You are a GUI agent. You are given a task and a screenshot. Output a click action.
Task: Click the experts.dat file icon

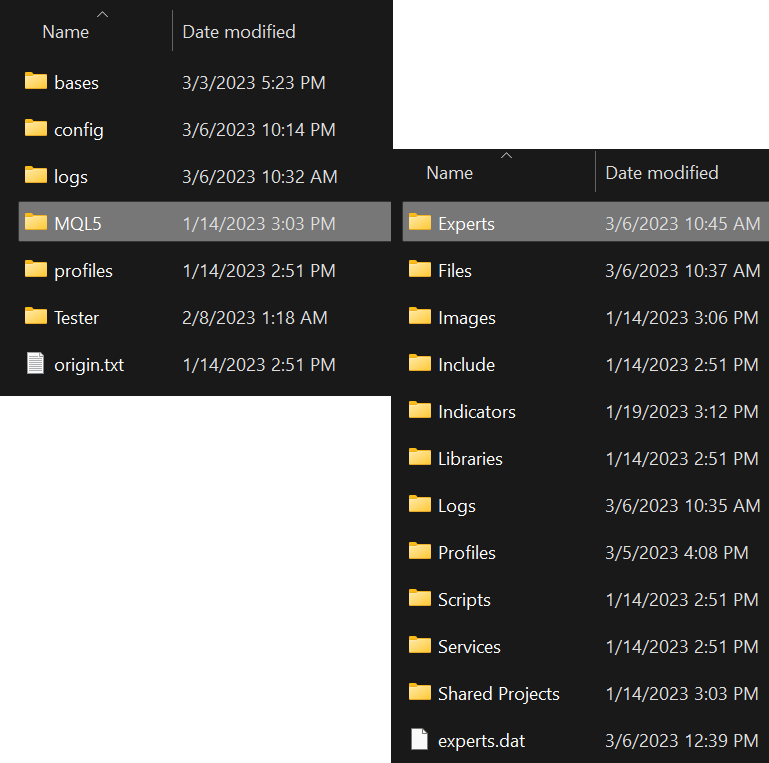419,739
